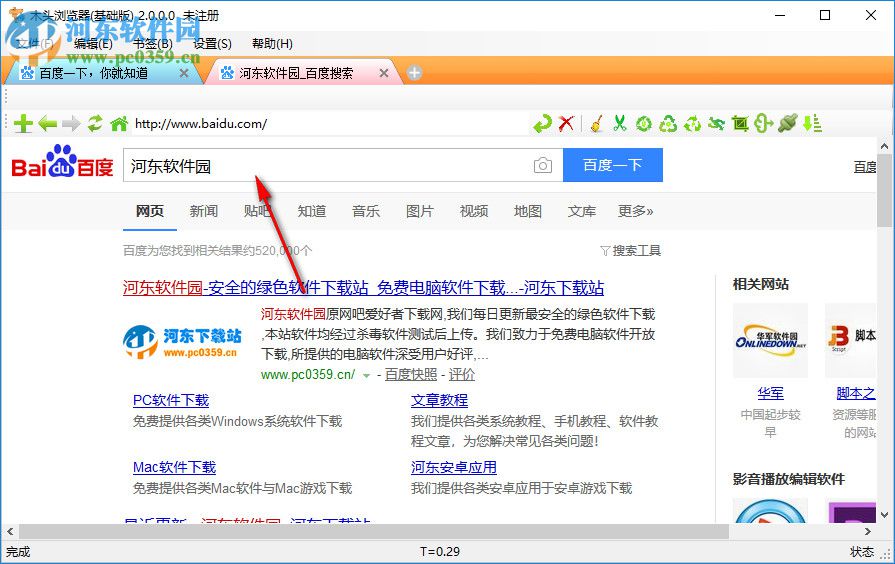The width and height of the screenshot is (895, 564).
Task: Click the horizontal scrollbar thumb
Action: point(374,531)
